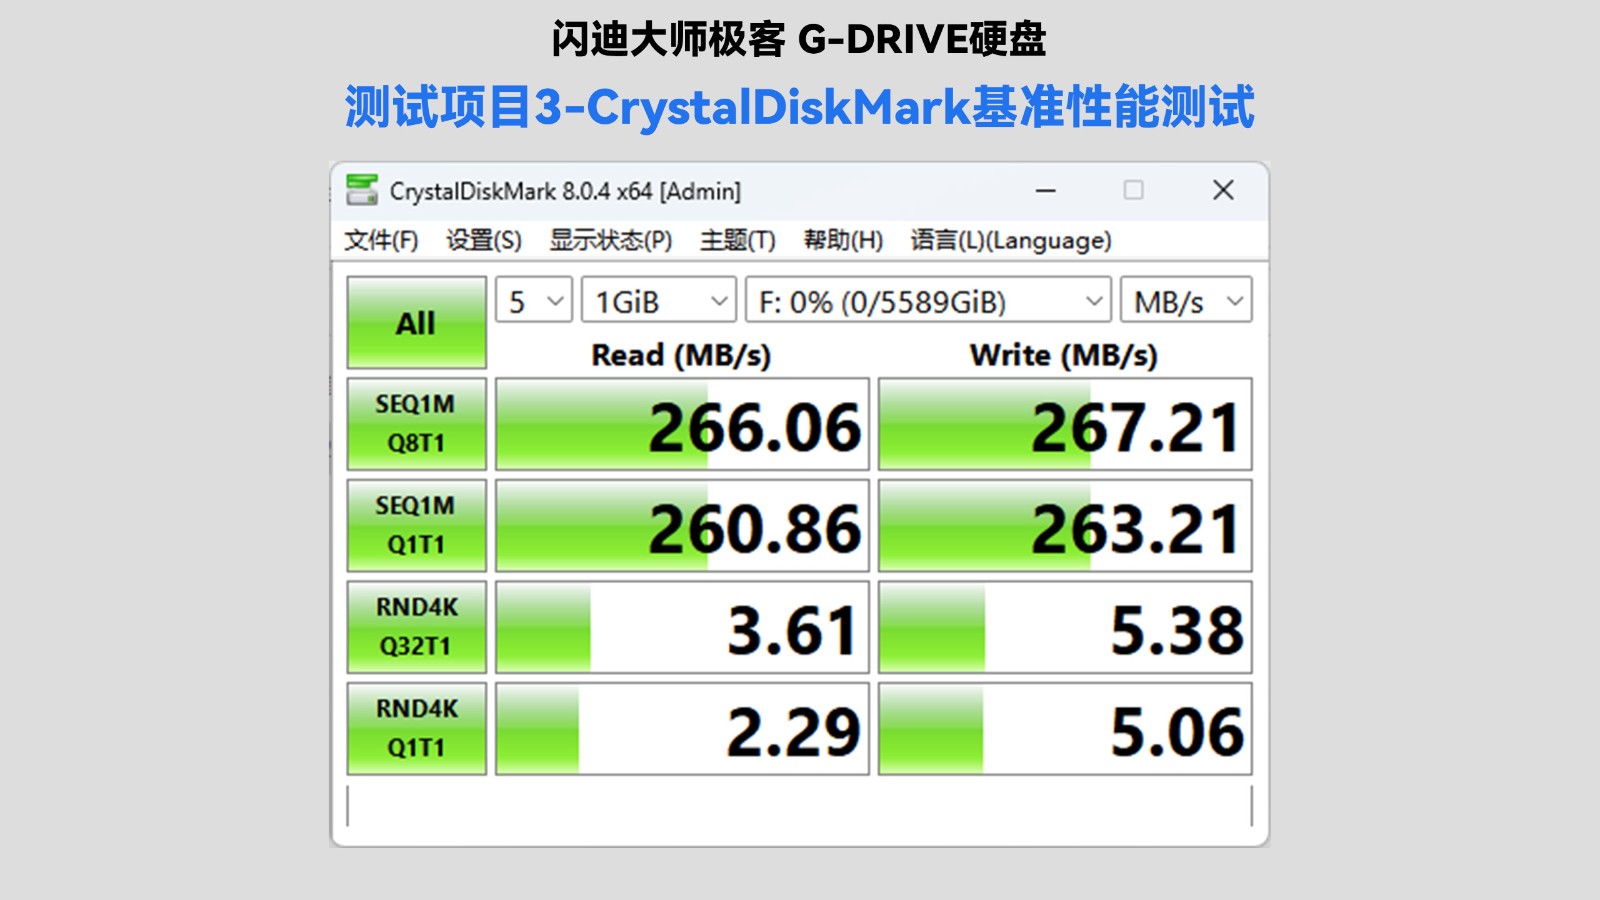The height and width of the screenshot is (900, 1600).
Task: Click the 3.61 random read result
Action: (682, 627)
